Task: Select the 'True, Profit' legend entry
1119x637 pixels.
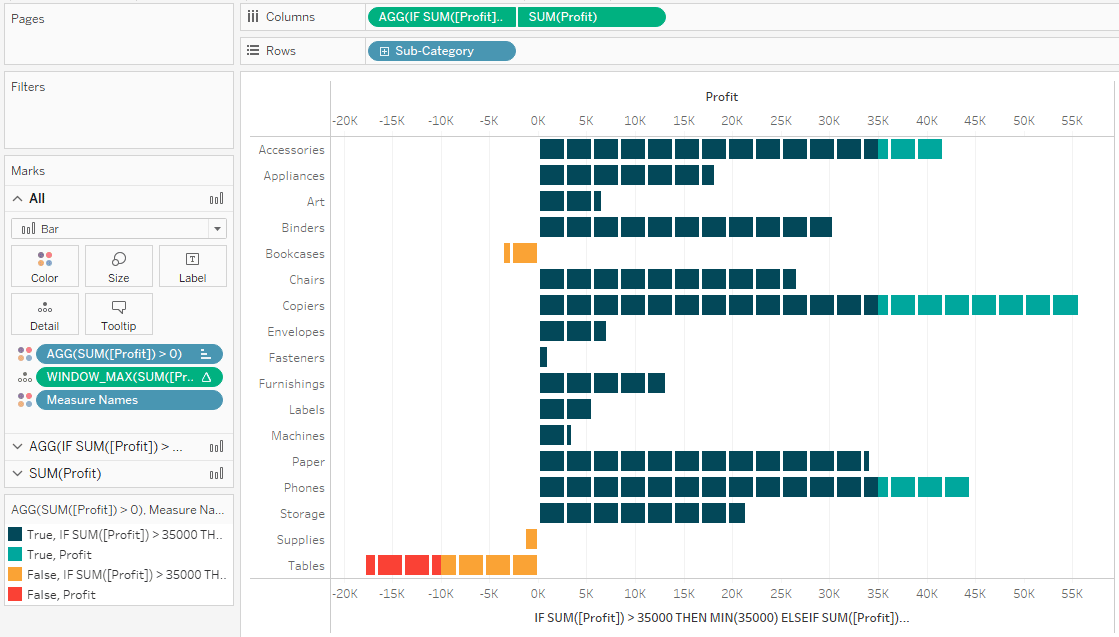Action: 61,555
